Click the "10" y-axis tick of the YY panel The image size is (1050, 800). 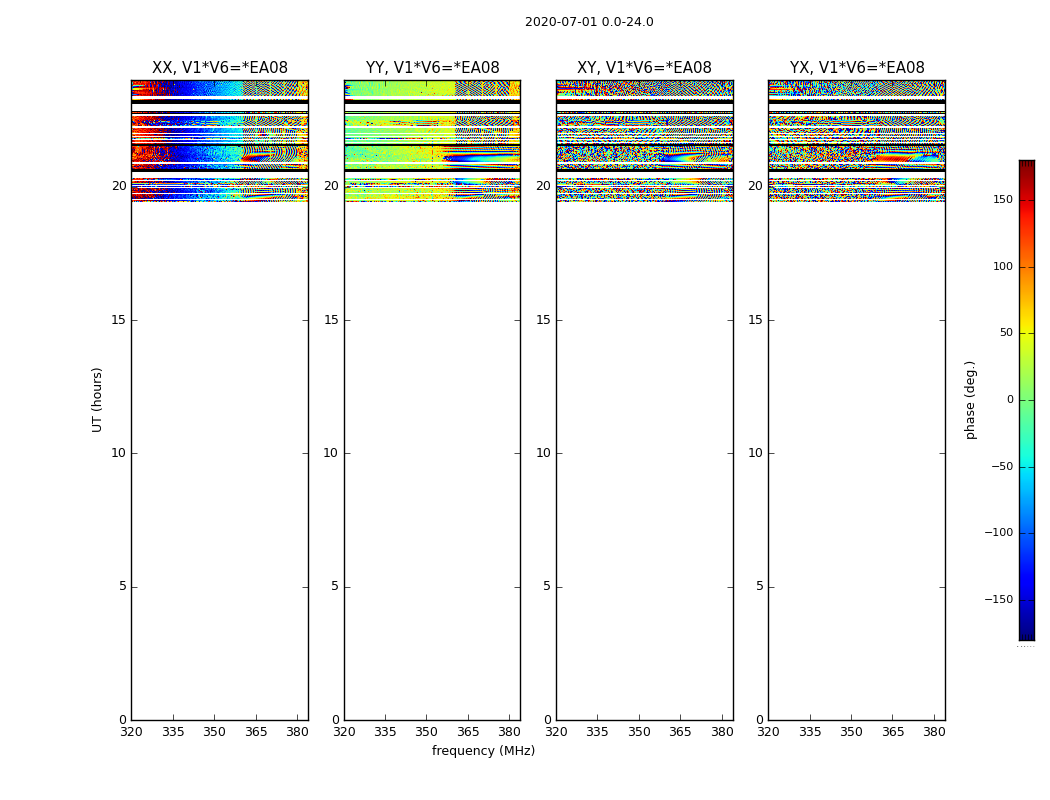coord(331,453)
